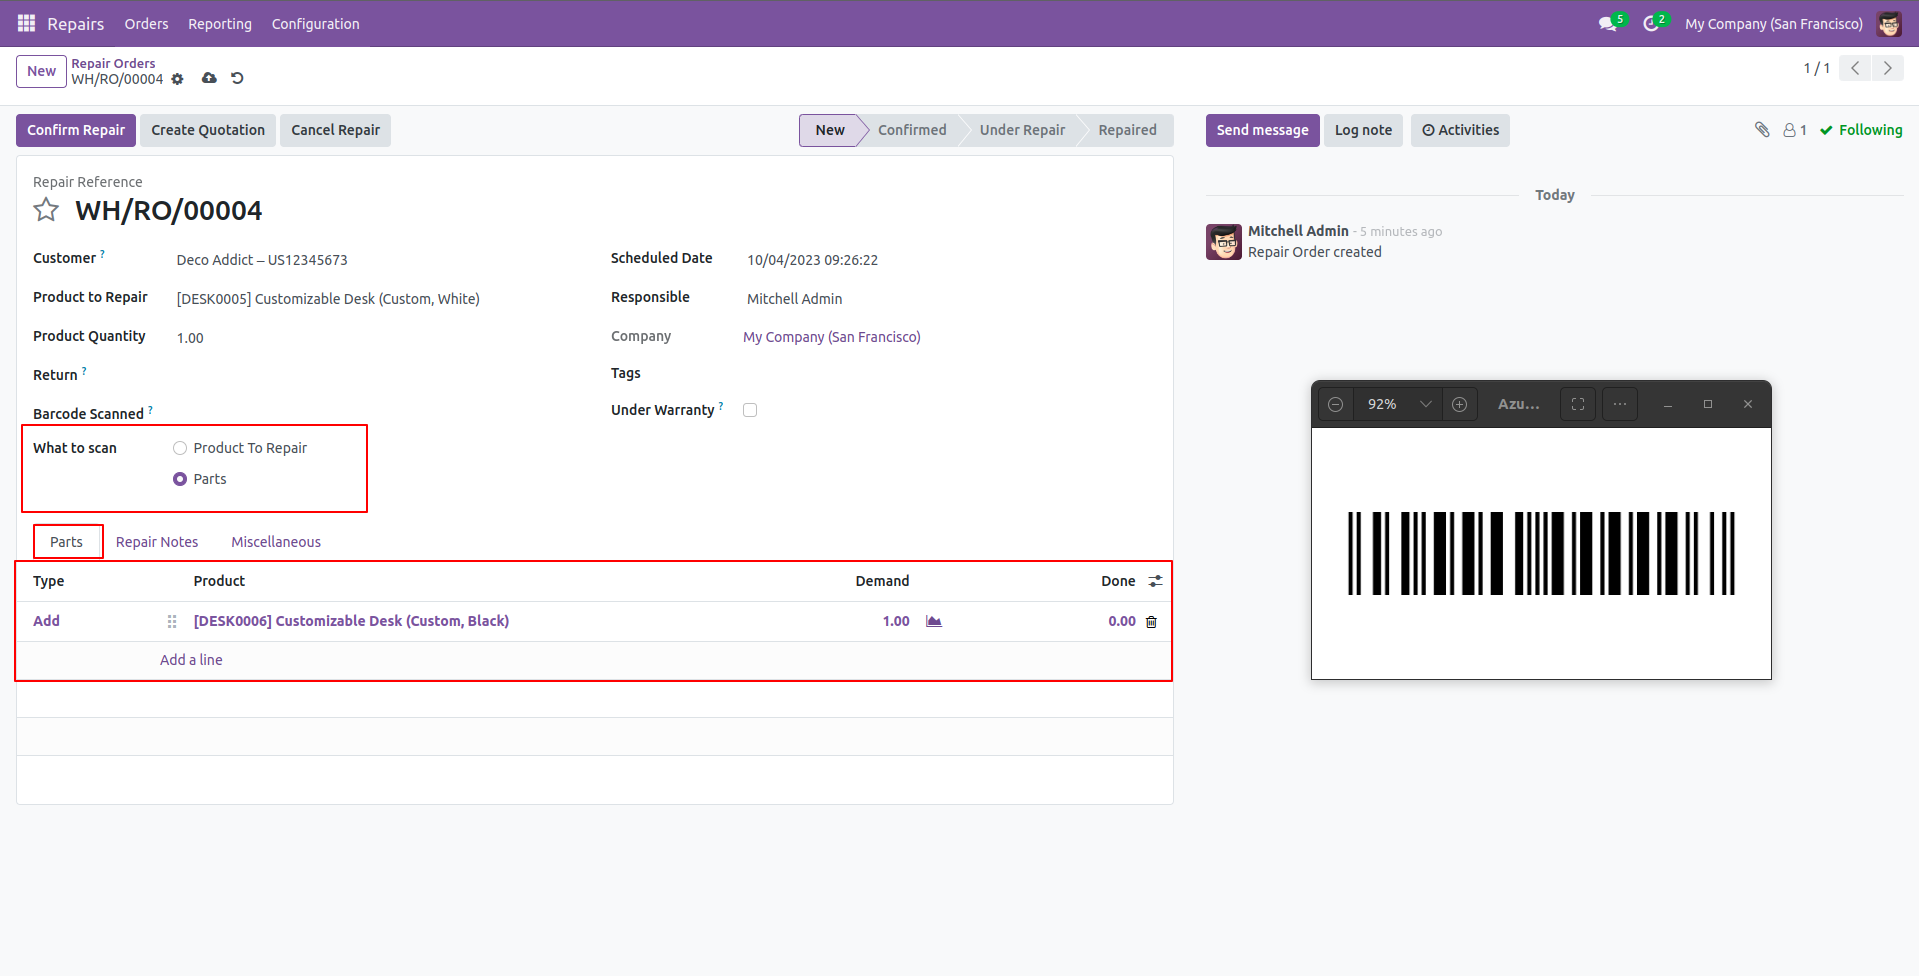The width and height of the screenshot is (1919, 976).
Task: Open the Responsible field dropdown
Action: (x=950, y=299)
